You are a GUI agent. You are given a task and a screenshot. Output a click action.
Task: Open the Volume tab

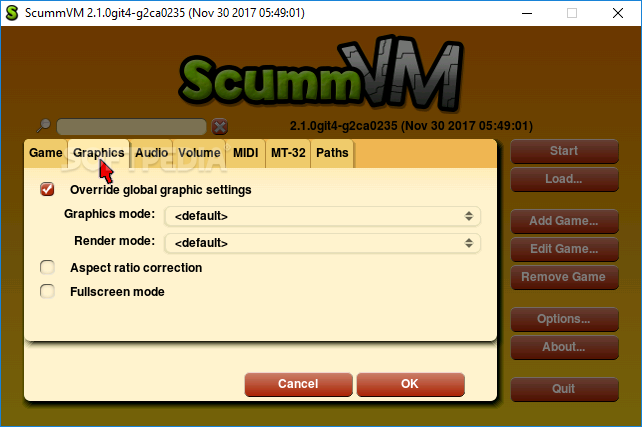coord(199,153)
